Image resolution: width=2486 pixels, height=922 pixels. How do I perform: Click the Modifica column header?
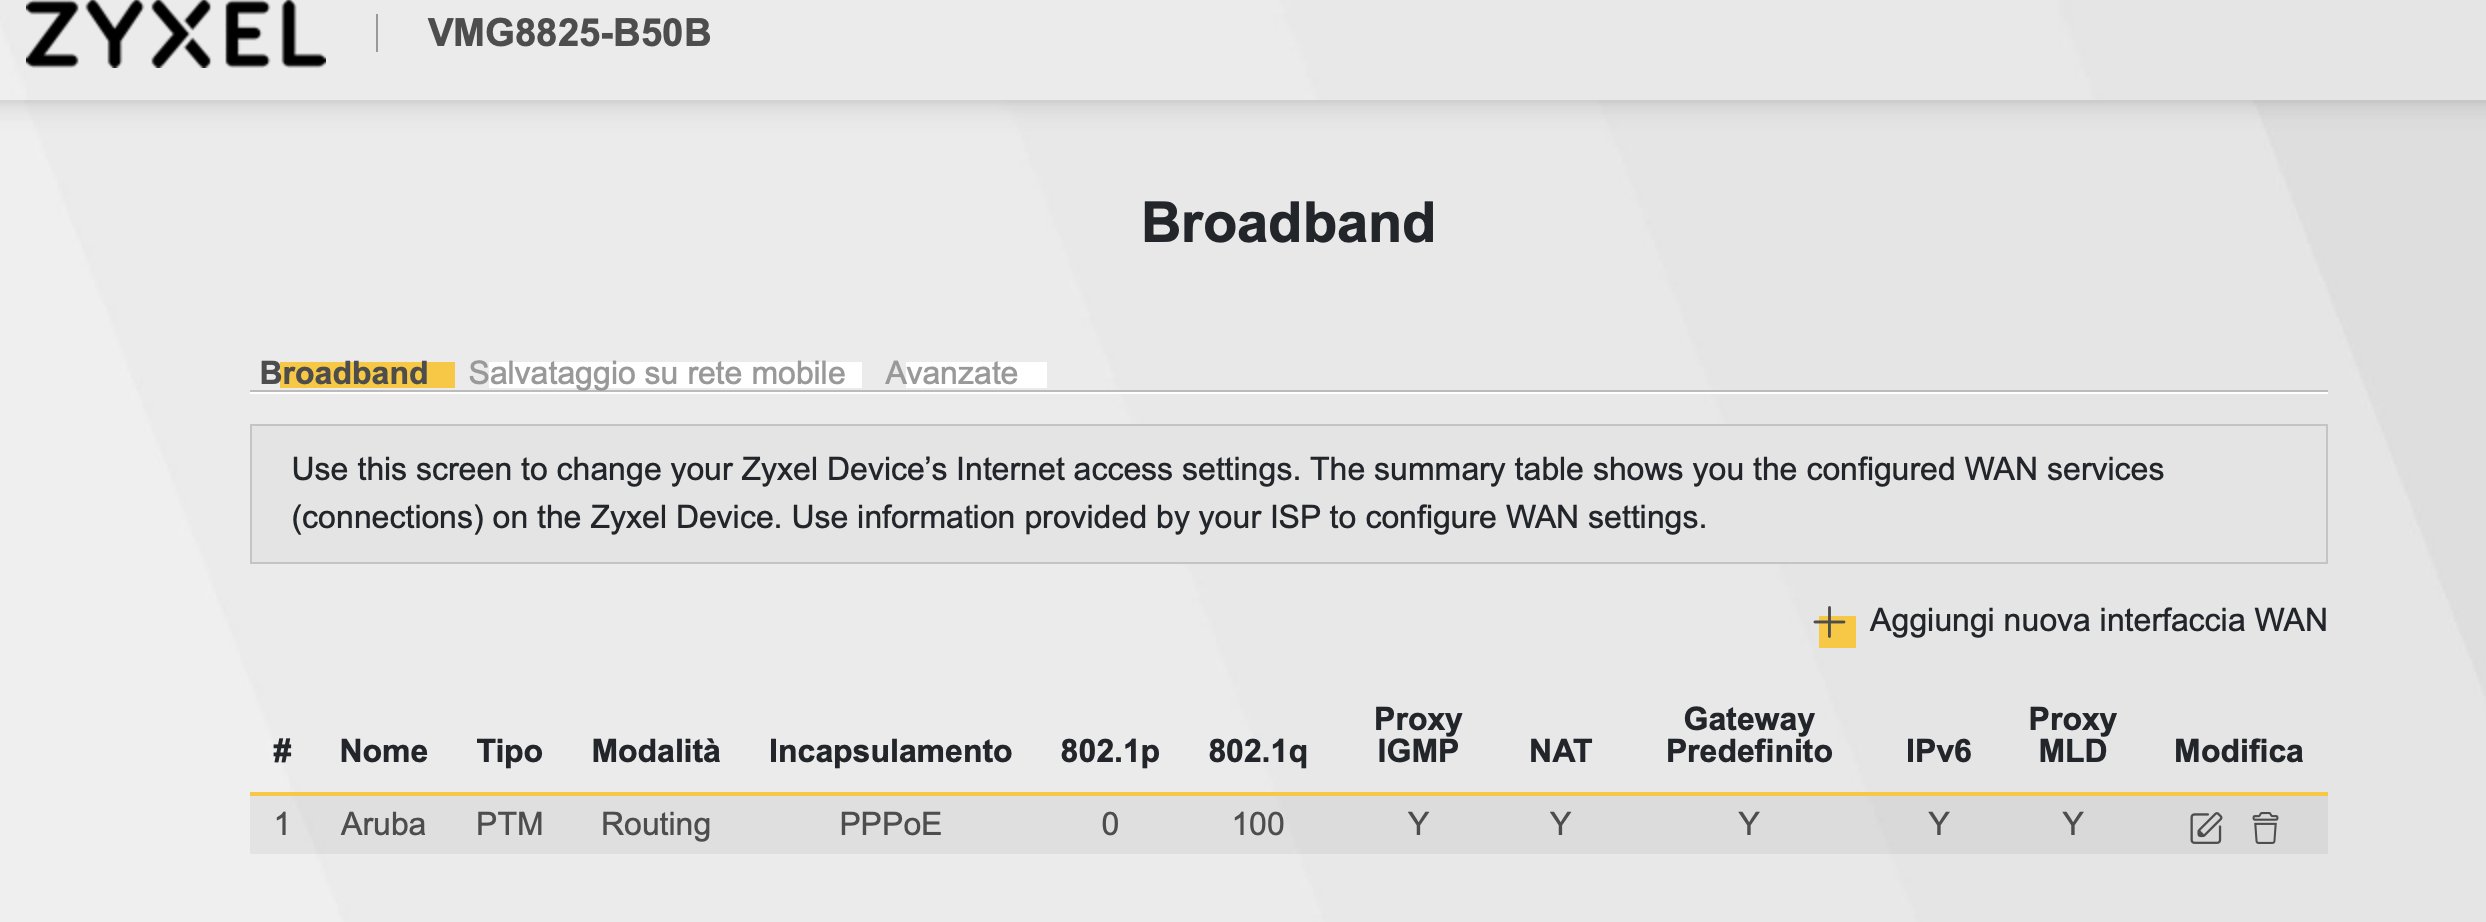[x=2238, y=751]
